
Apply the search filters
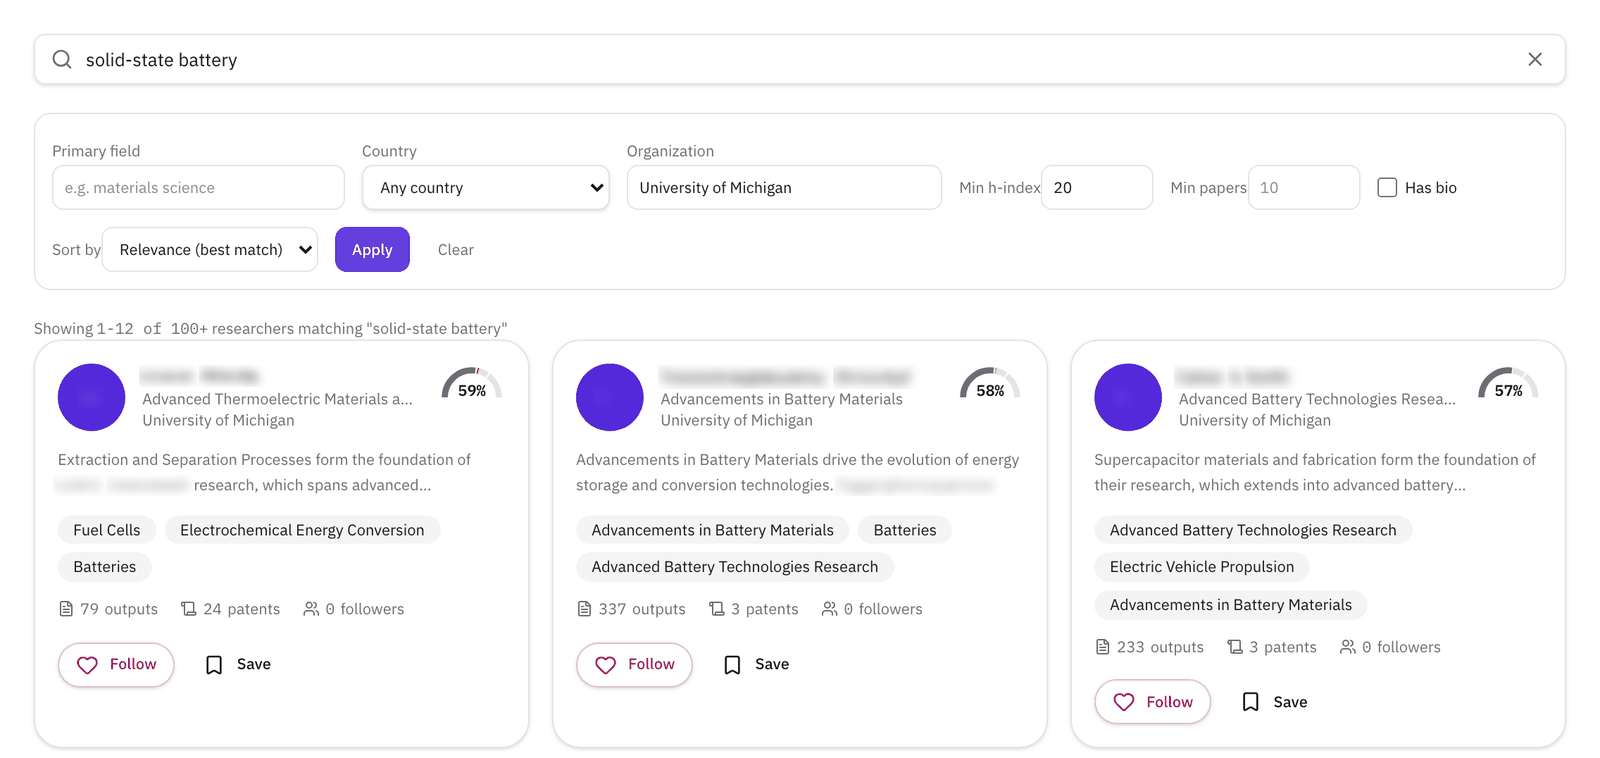pyautogui.click(x=372, y=249)
